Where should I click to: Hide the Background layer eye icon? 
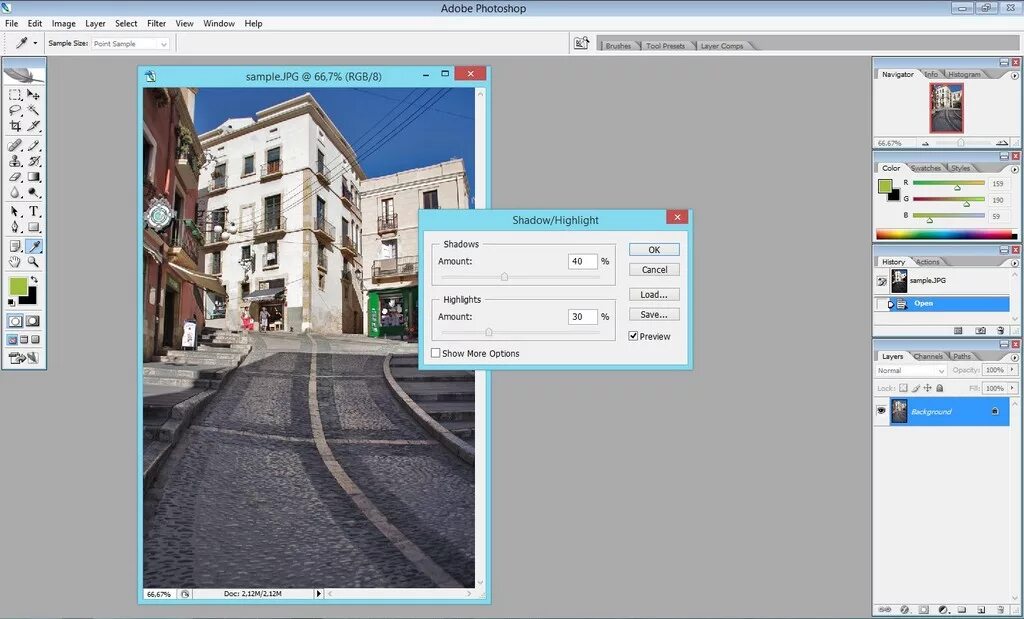tap(882, 411)
